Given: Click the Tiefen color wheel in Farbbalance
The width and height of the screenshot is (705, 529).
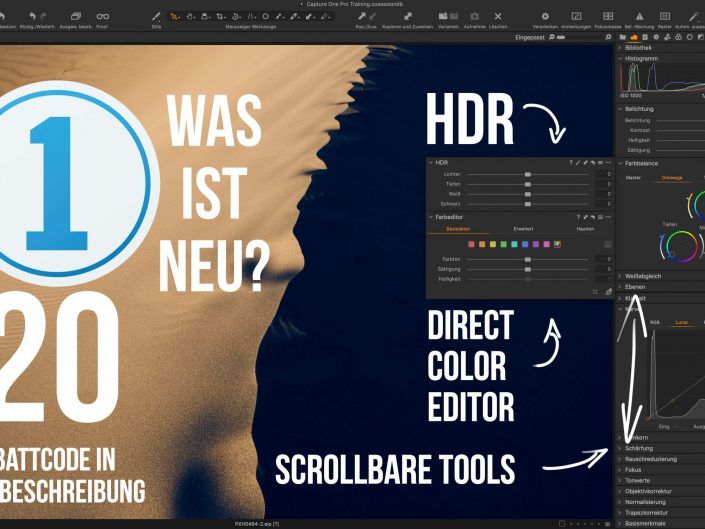Looking at the screenshot, I should pyautogui.click(x=682, y=247).
